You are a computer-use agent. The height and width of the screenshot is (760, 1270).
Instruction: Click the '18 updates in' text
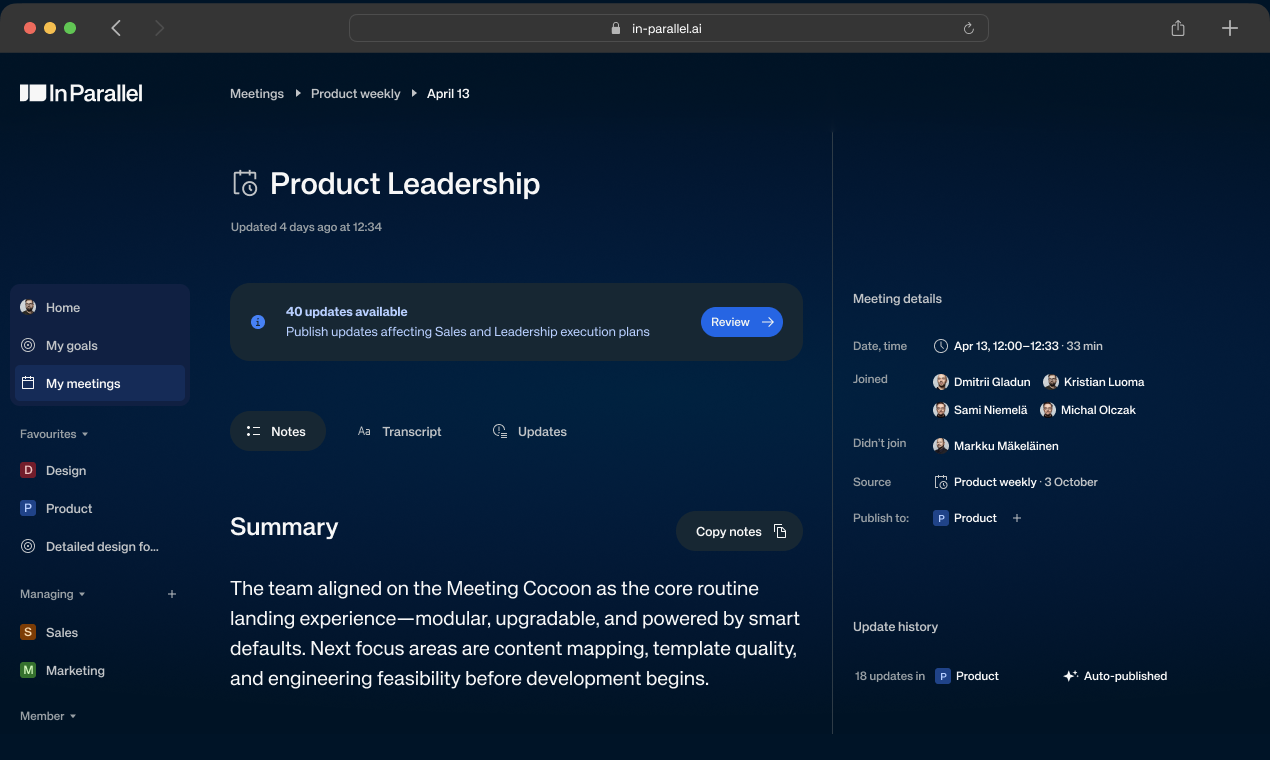890,676
